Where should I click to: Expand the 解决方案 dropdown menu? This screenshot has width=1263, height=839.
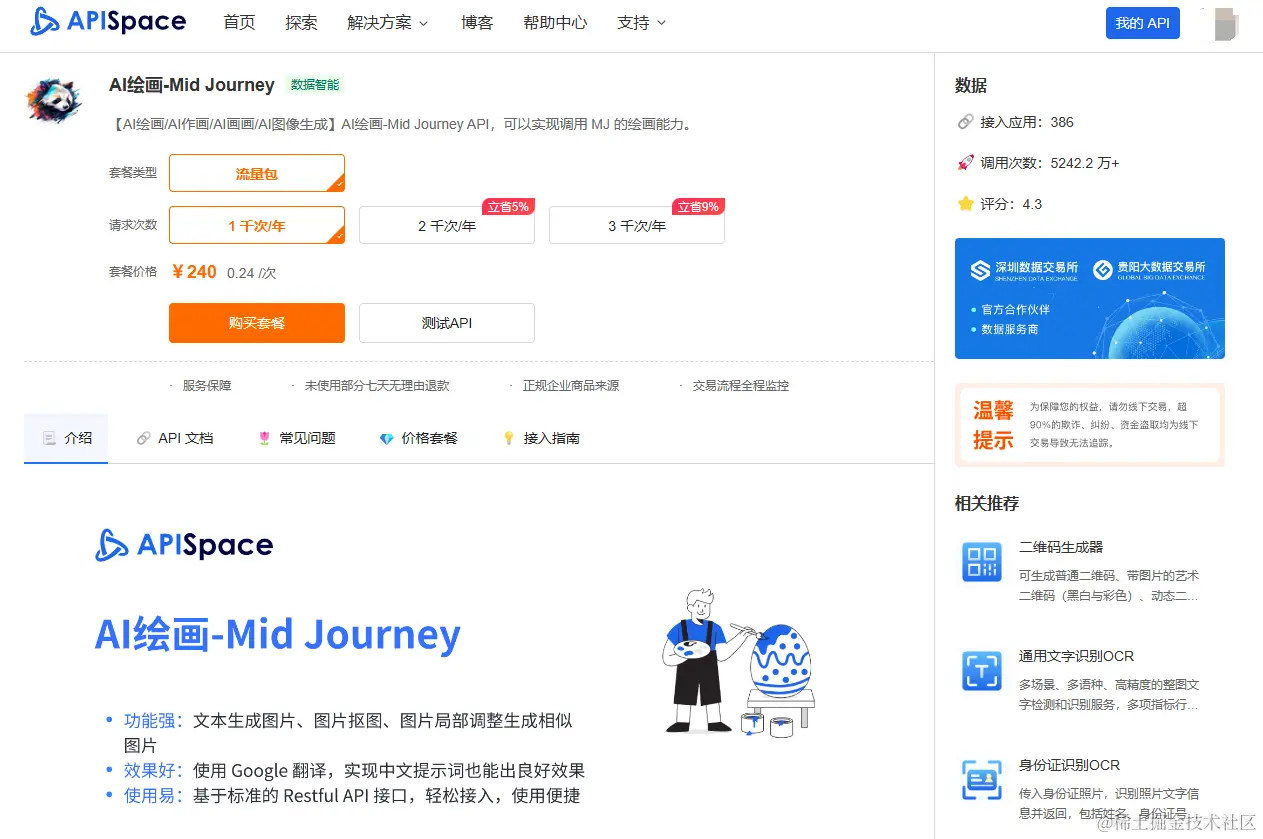388,22
